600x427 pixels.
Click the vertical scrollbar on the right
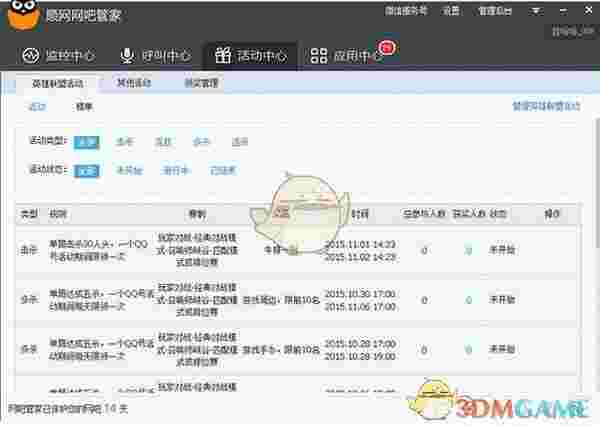click(597, 183)
